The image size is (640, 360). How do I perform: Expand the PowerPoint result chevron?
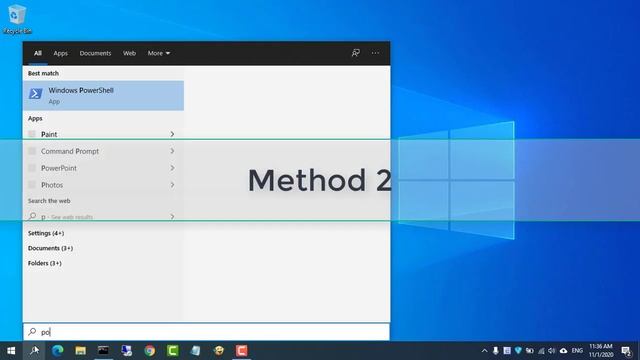click(172, 168)
